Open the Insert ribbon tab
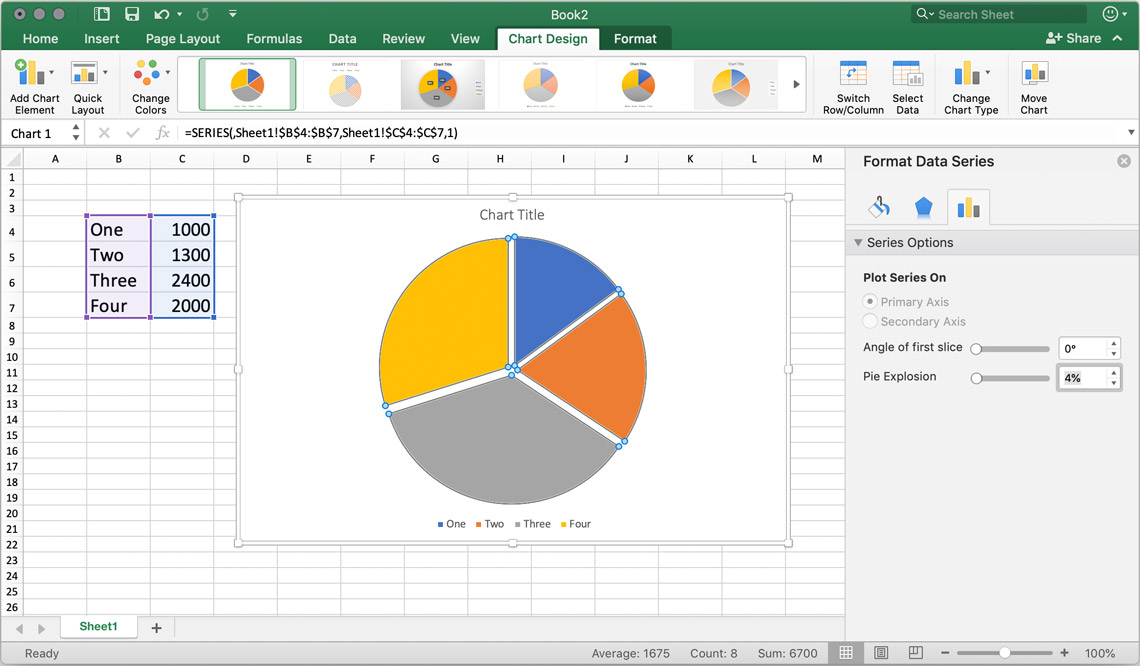This screenshot has height=666, width=1140. point(102,39)
